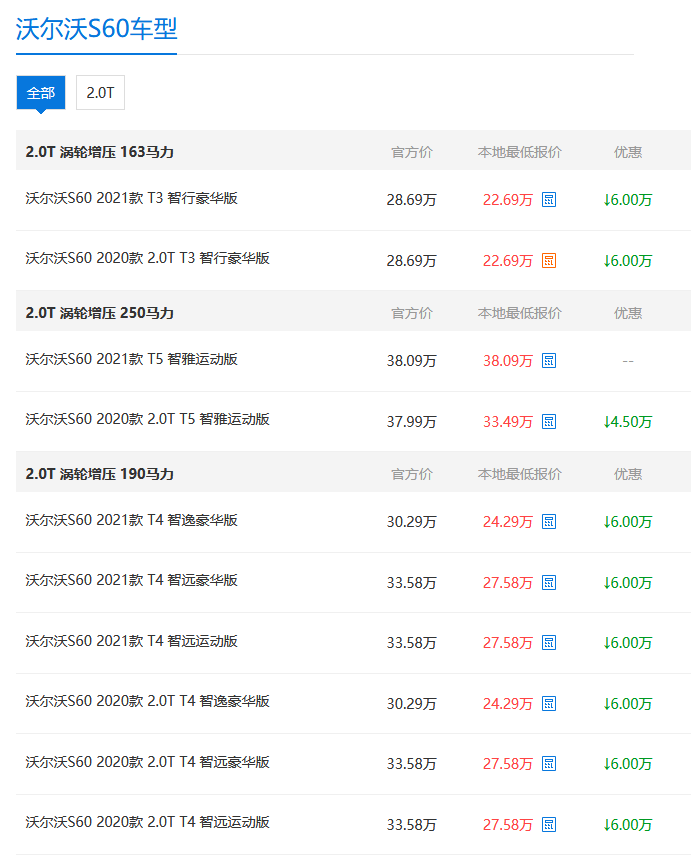Image resolution: width=691 pixels, height=855 pixels.
Task: Click 沃尔沃S60 2020款 2.0T T4 智远运动版 link
Action: pyautogui.click(x=147, y=822)
